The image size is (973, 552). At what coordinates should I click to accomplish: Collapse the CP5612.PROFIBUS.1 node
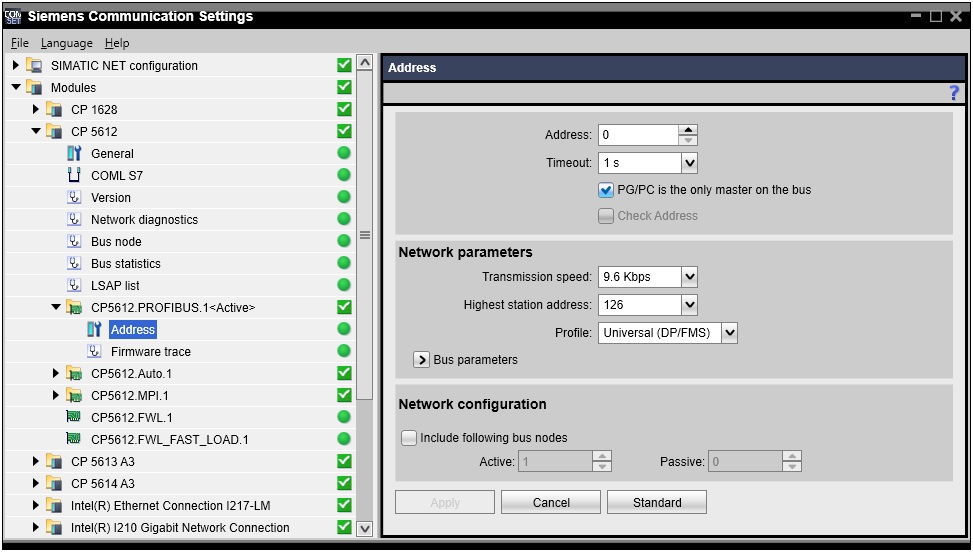pos(56,307)
